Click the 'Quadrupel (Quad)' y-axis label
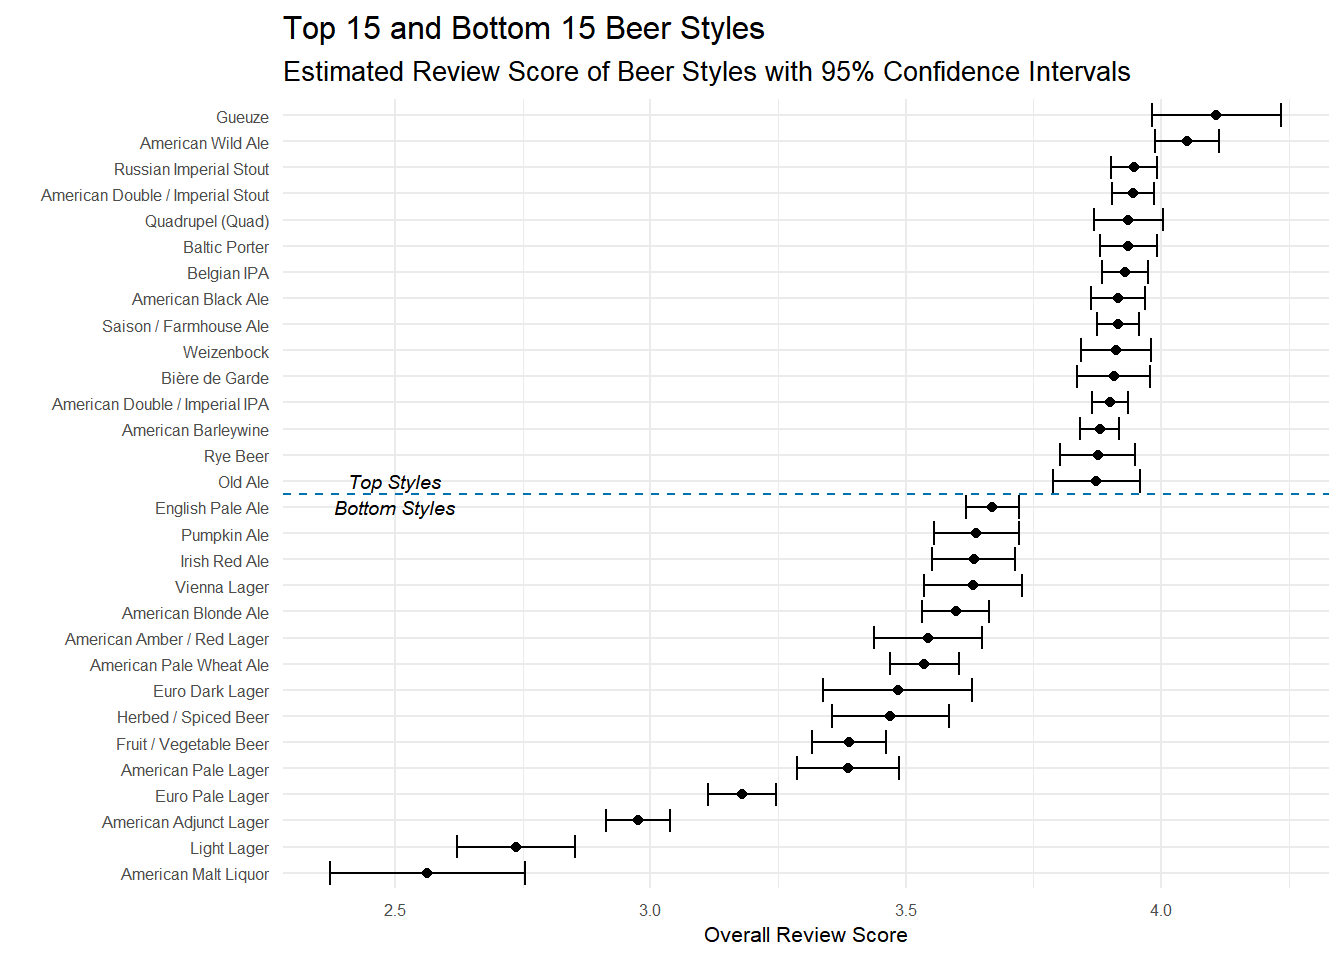The height and width of the screenshot is (960, 1344). coord(207,221)
